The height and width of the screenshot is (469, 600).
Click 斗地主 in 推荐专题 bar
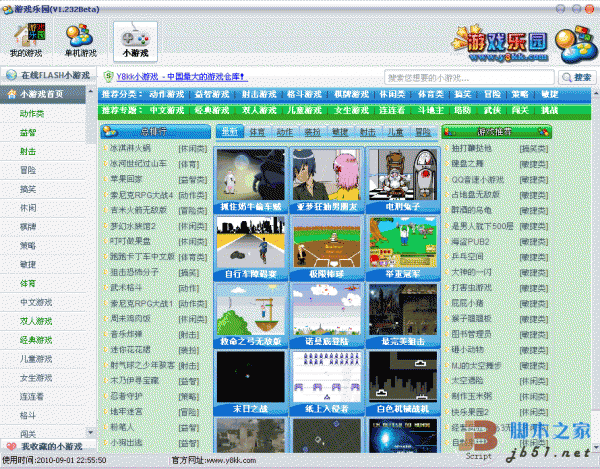[430, 110]
